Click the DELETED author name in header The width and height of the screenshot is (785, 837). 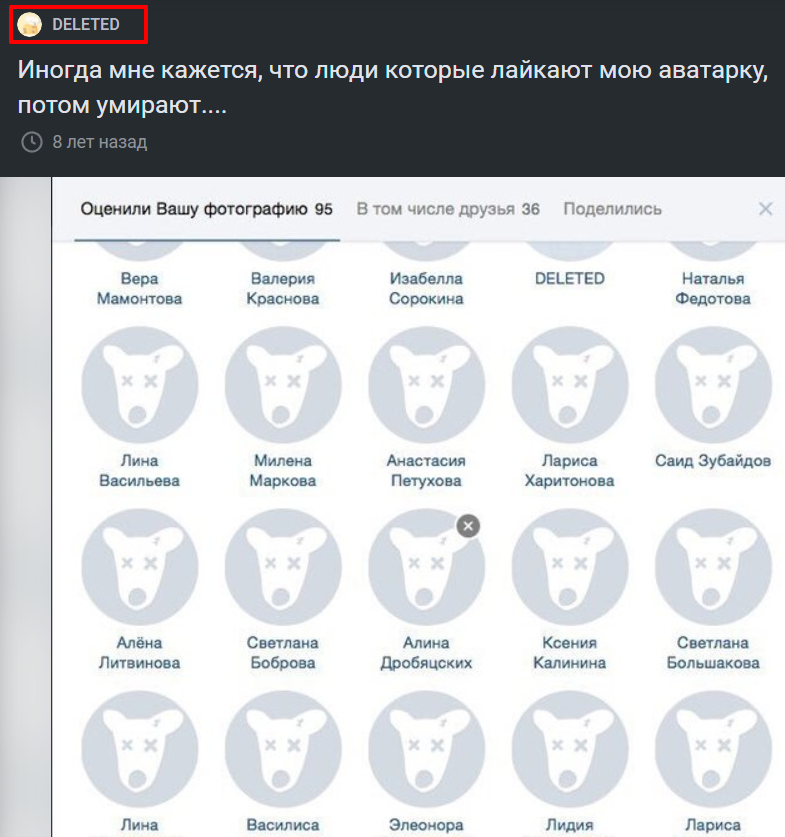(x=86, y=25)
